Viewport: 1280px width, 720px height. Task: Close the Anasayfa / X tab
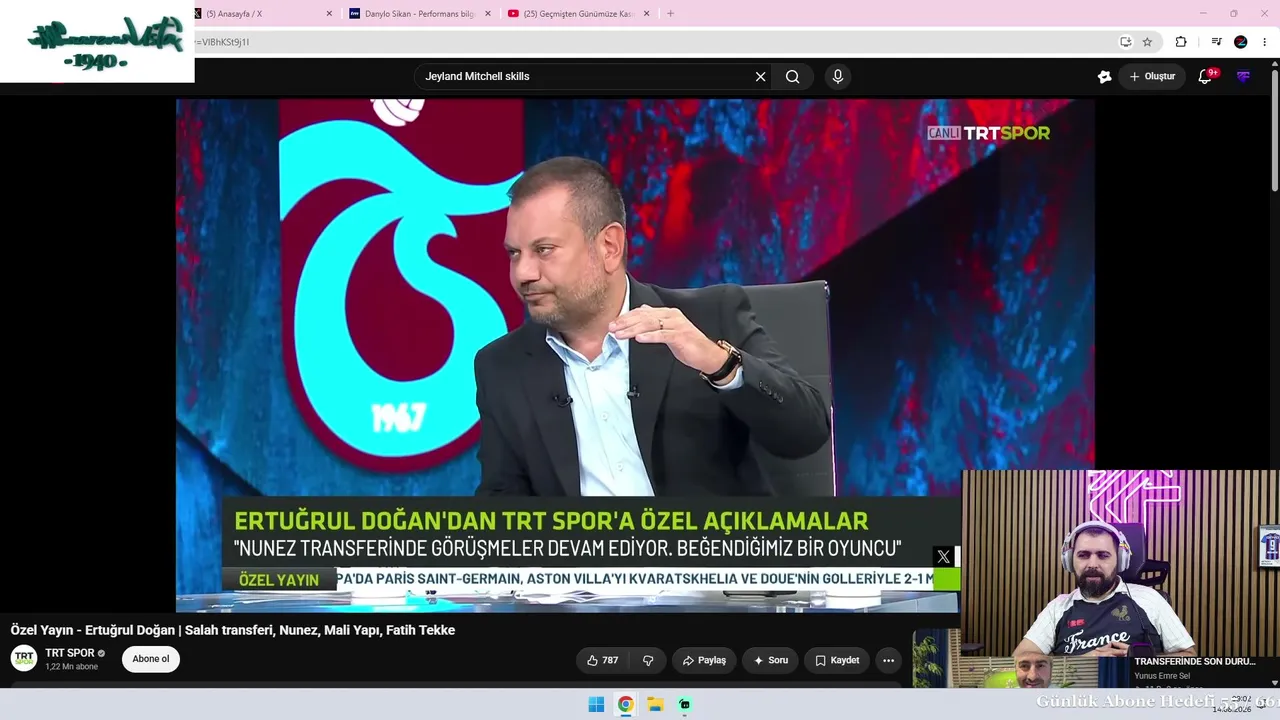pyautogui.click(x=329, y=14)
